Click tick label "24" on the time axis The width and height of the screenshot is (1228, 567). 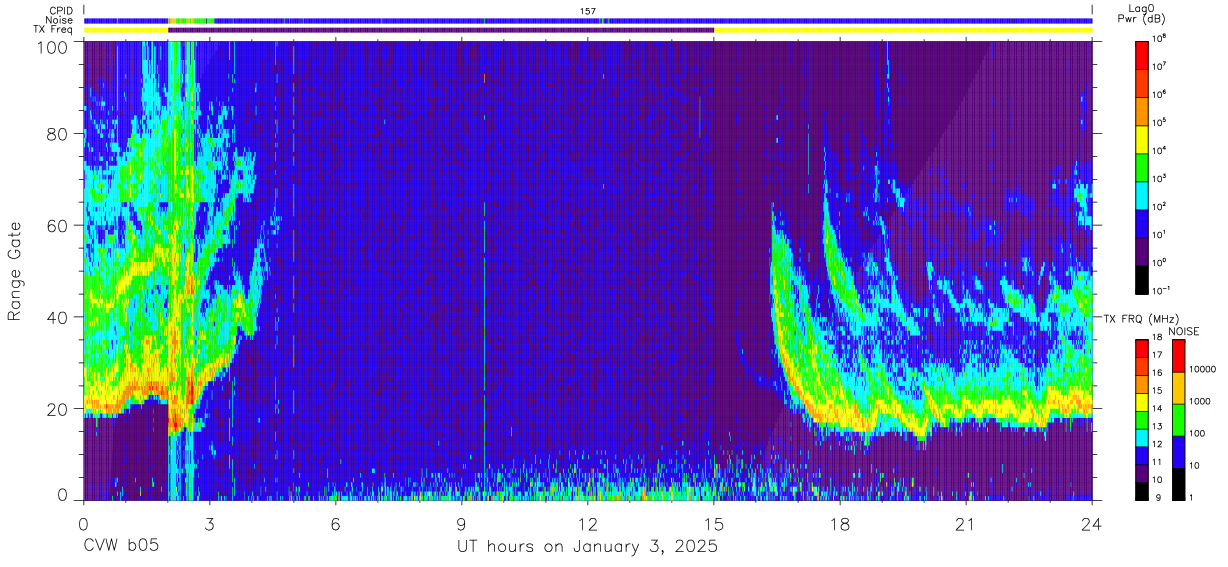click(1092, 525)
